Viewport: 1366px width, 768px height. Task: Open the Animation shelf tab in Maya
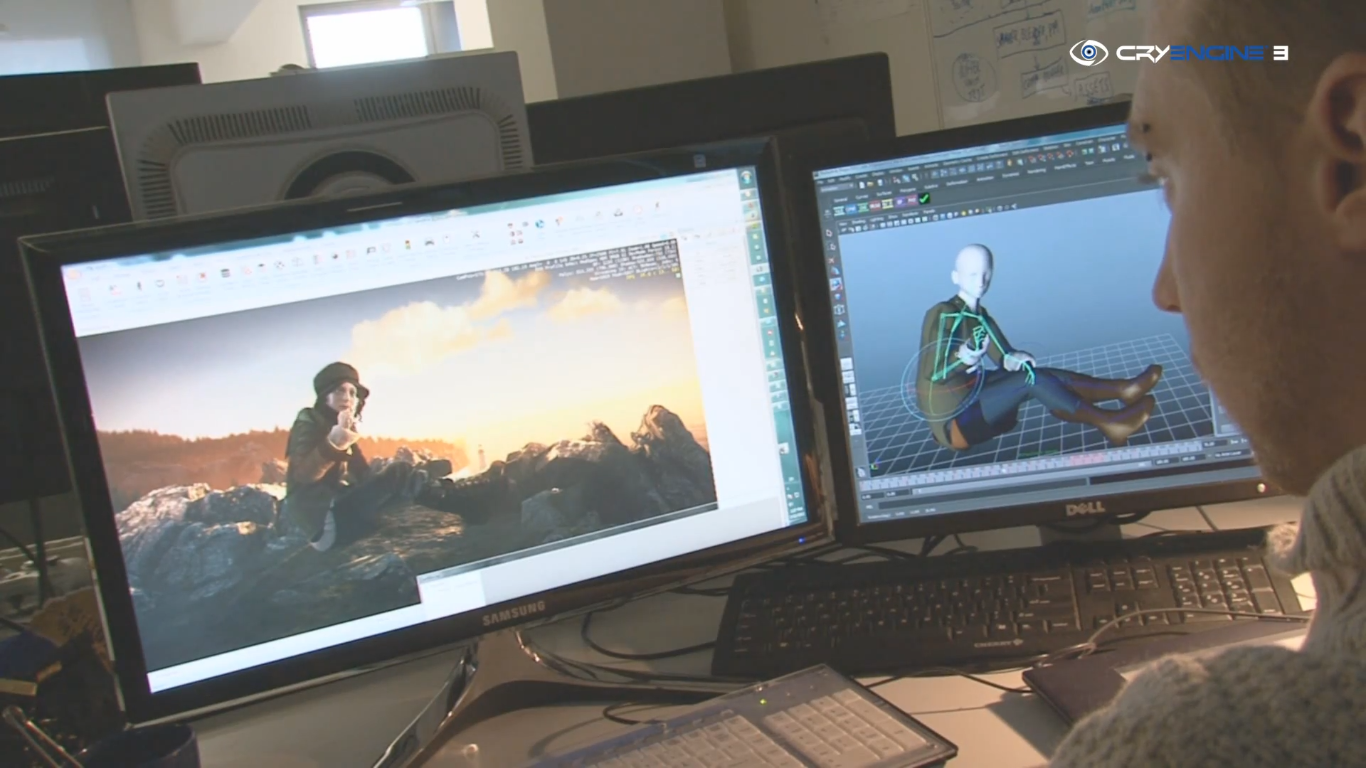pos(985,179)
